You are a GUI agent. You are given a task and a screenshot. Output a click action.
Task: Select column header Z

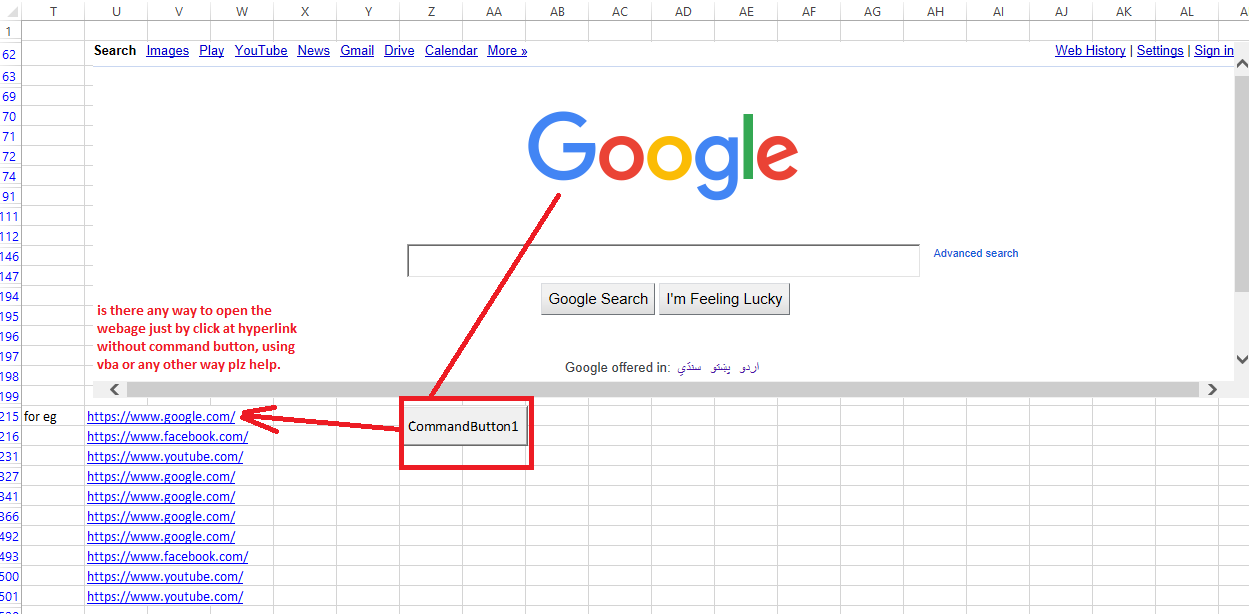click(x=431, y=11)
